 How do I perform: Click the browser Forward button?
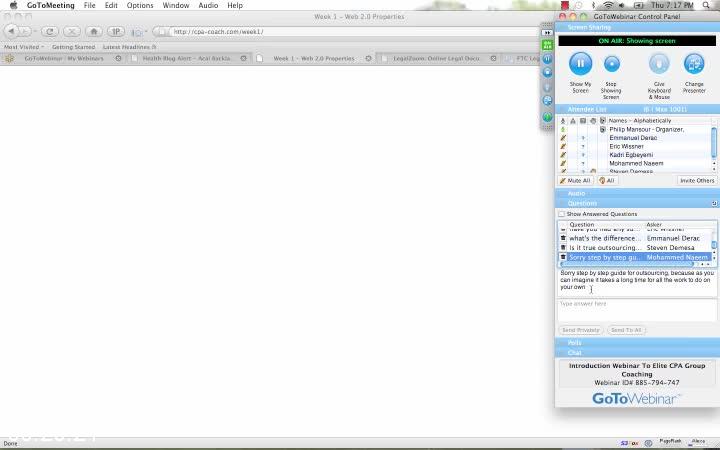point(24,32)
